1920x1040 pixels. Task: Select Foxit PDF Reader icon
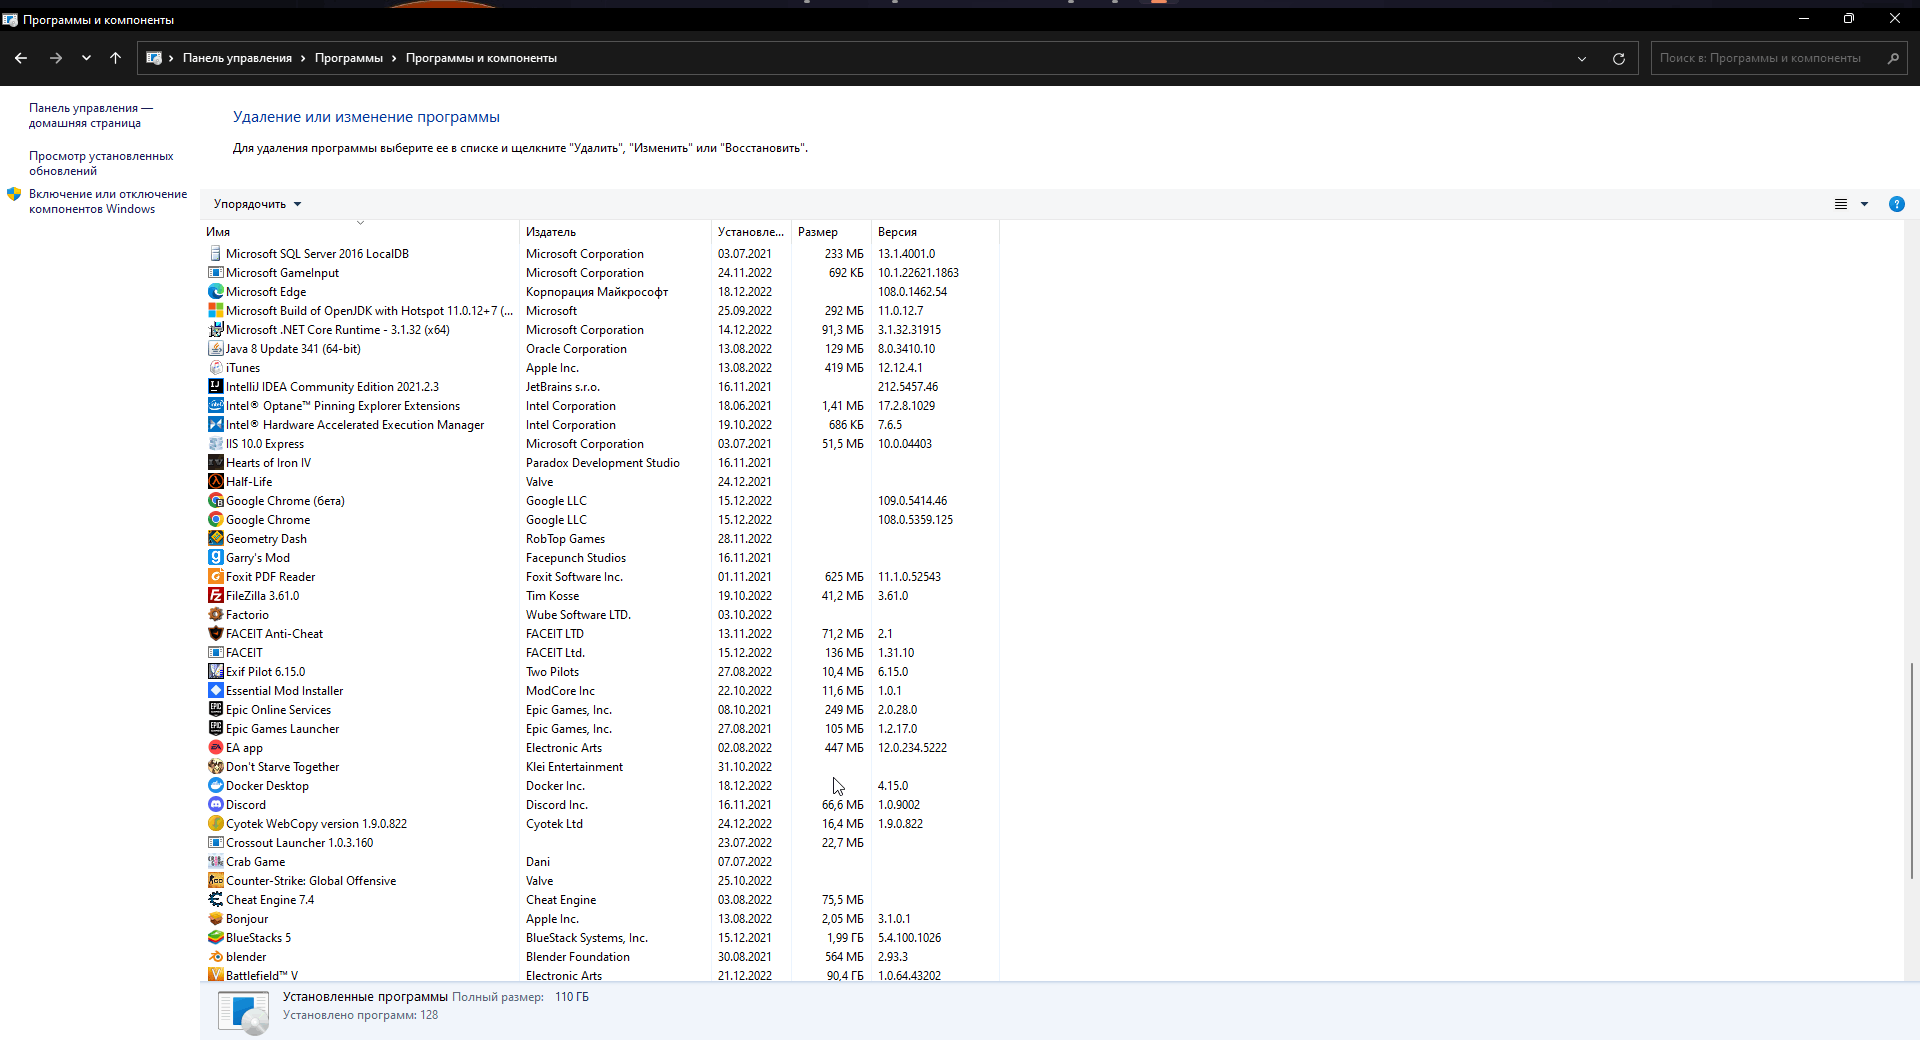pyautogui.click(x=215, y=577)
